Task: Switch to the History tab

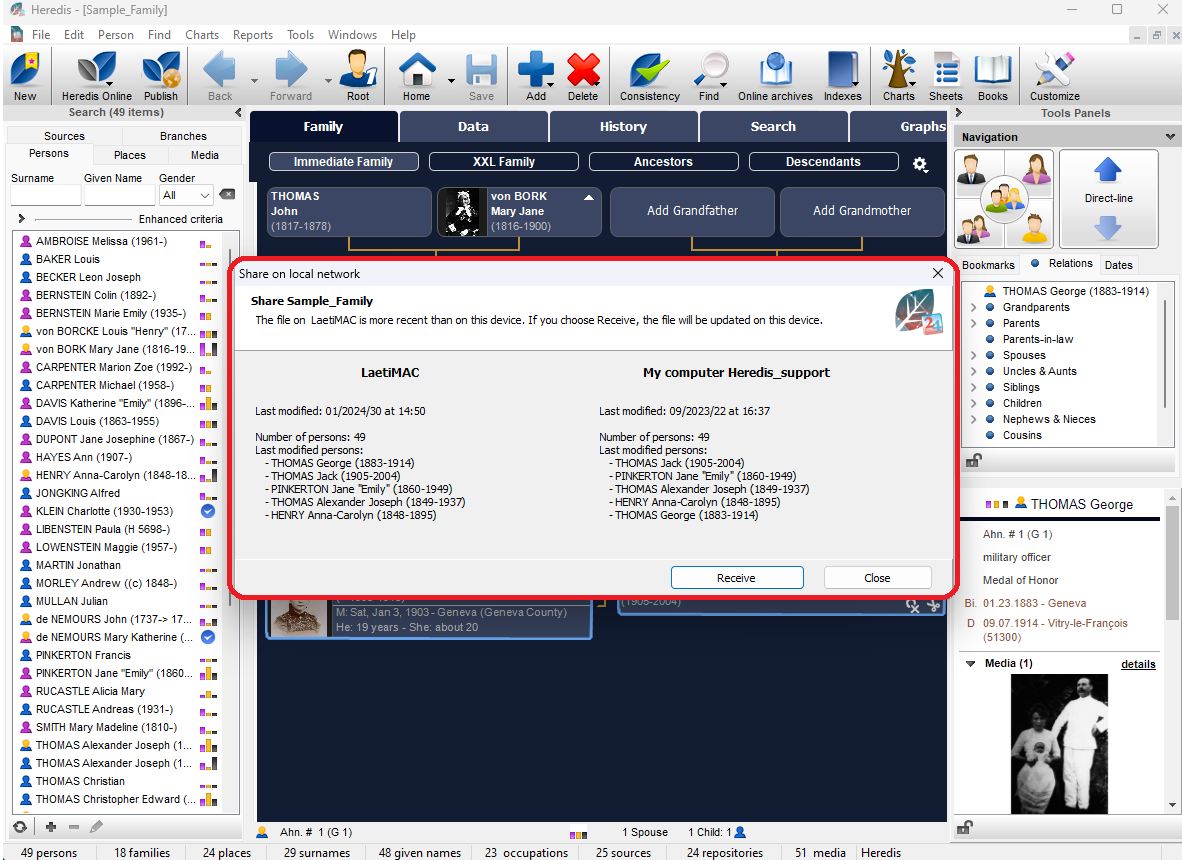Action: point(623,127)
